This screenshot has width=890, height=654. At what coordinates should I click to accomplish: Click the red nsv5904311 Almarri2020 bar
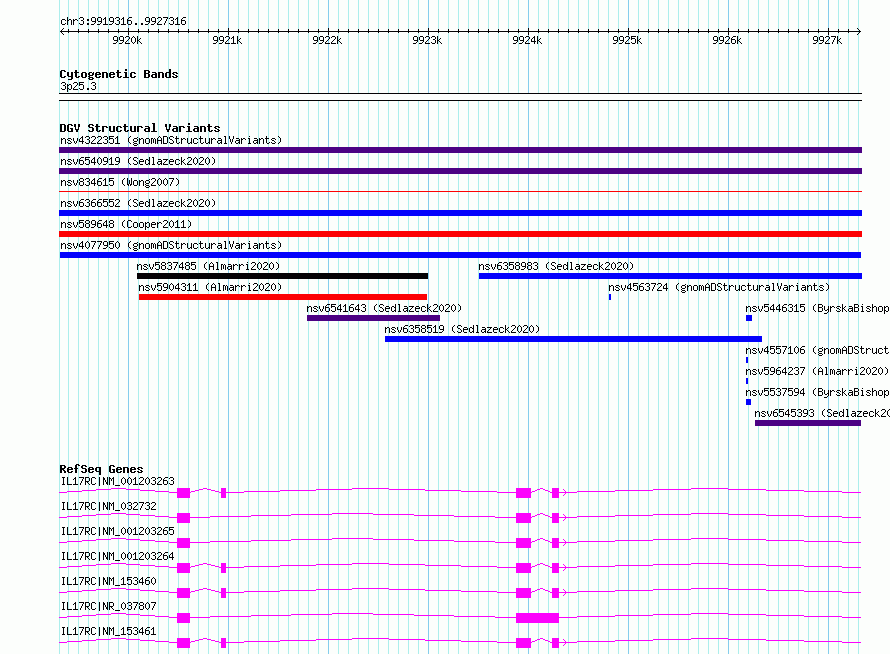click(283, 297)
